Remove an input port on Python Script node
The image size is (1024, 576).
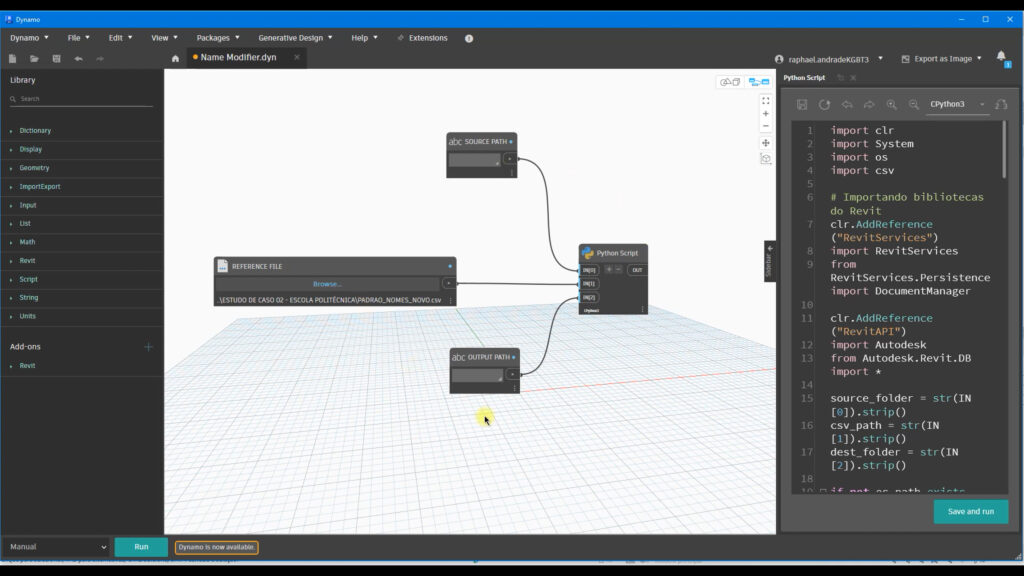tap(618, 269)
